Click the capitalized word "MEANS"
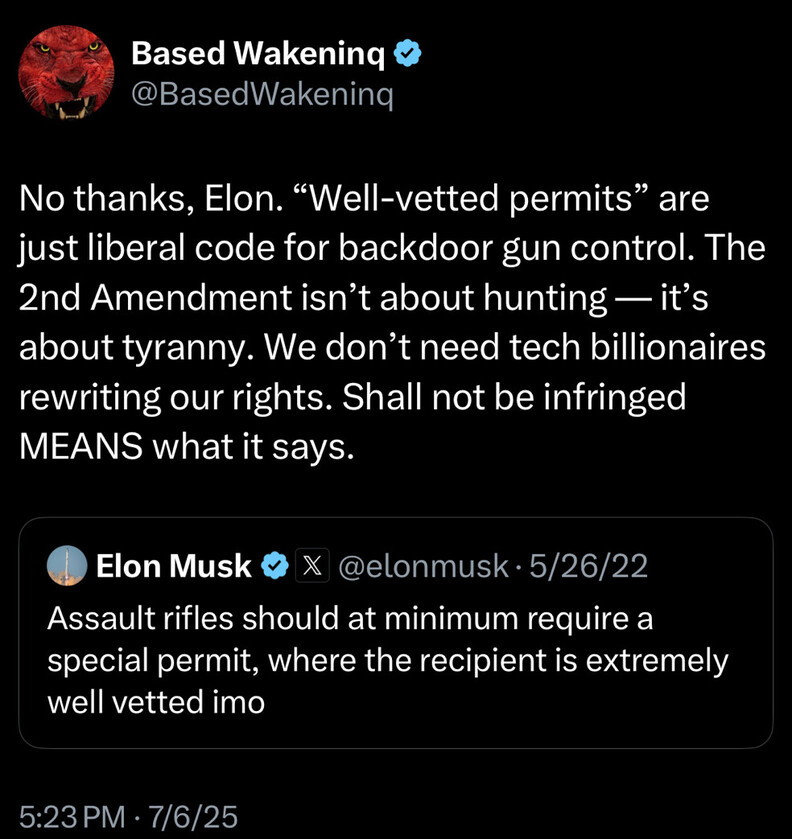The height and width of the screenshot is (839, 792). 80,446
